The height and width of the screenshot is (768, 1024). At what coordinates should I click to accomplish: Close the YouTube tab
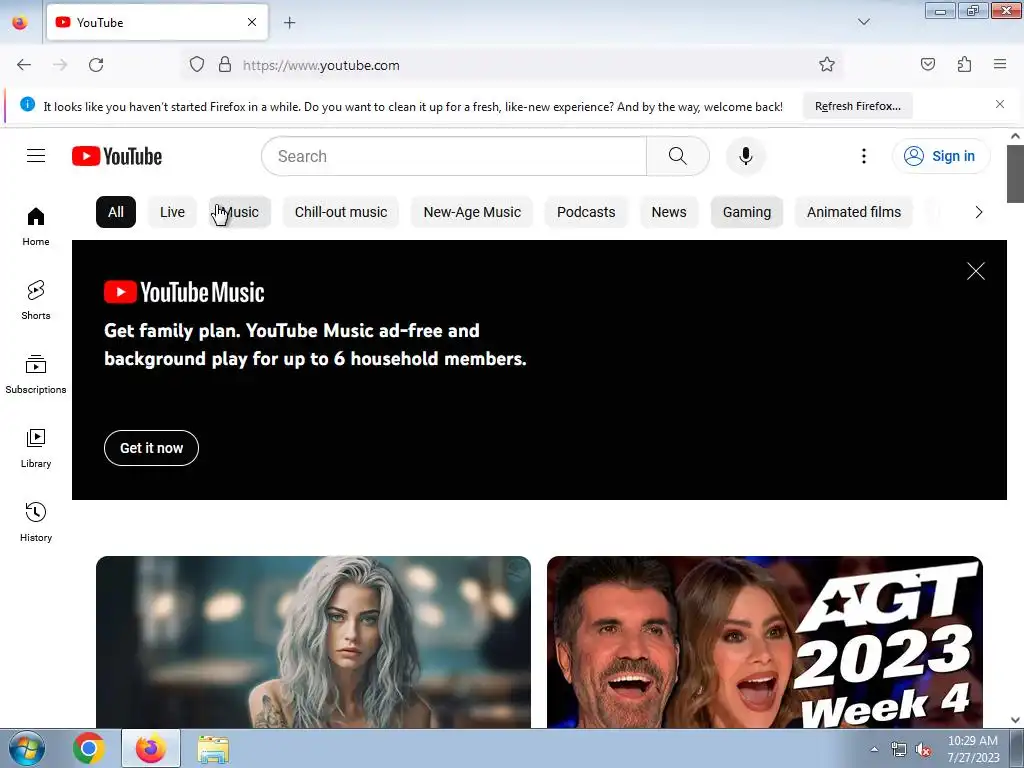[x=252, y=22]
